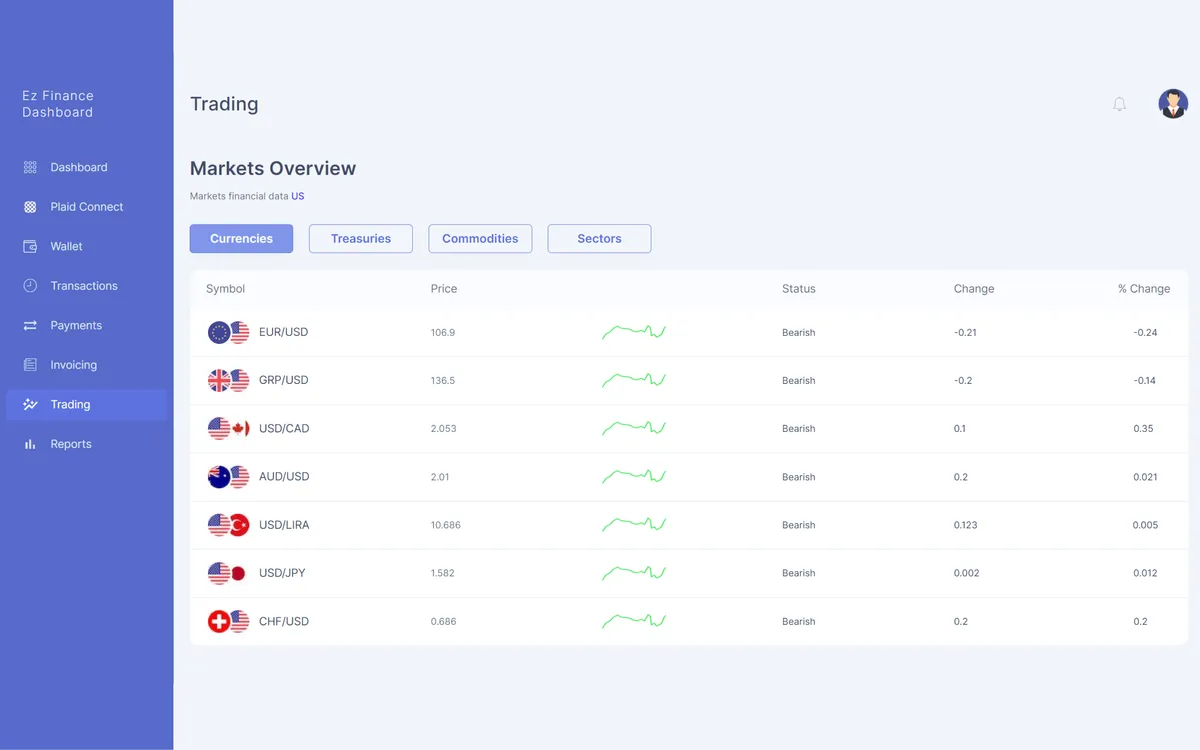
Task: Switch to the Treasuries tab
Action: pyautogui.click(x=361, y=239)
